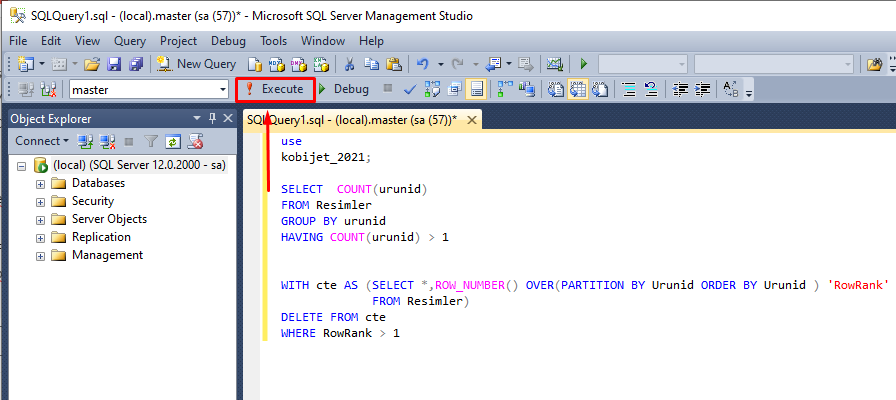Expand the Security folder

click(x=40, y=202)
